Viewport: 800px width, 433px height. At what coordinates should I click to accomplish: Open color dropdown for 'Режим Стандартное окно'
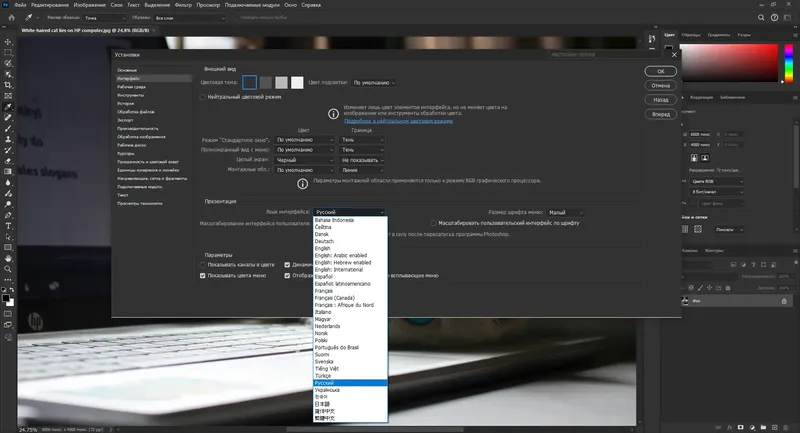305,140
